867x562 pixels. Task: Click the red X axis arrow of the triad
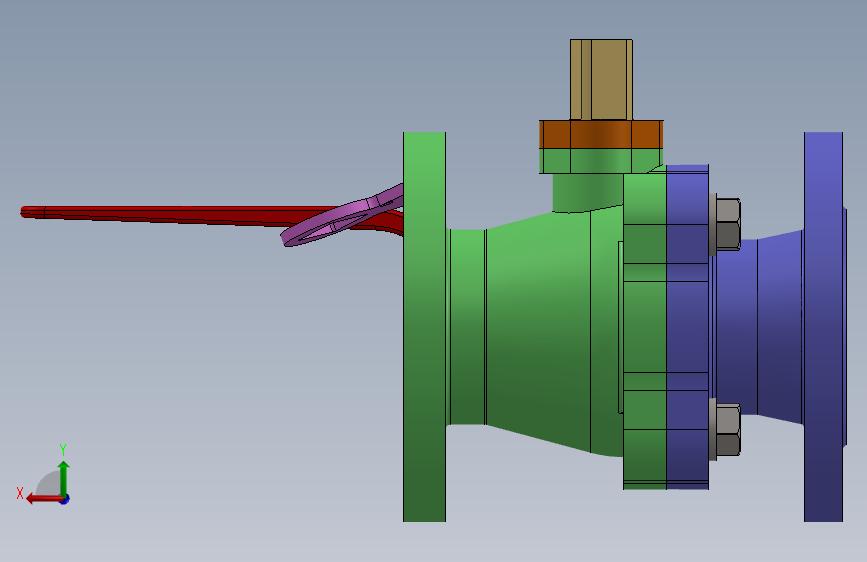[x=43, y=499]
